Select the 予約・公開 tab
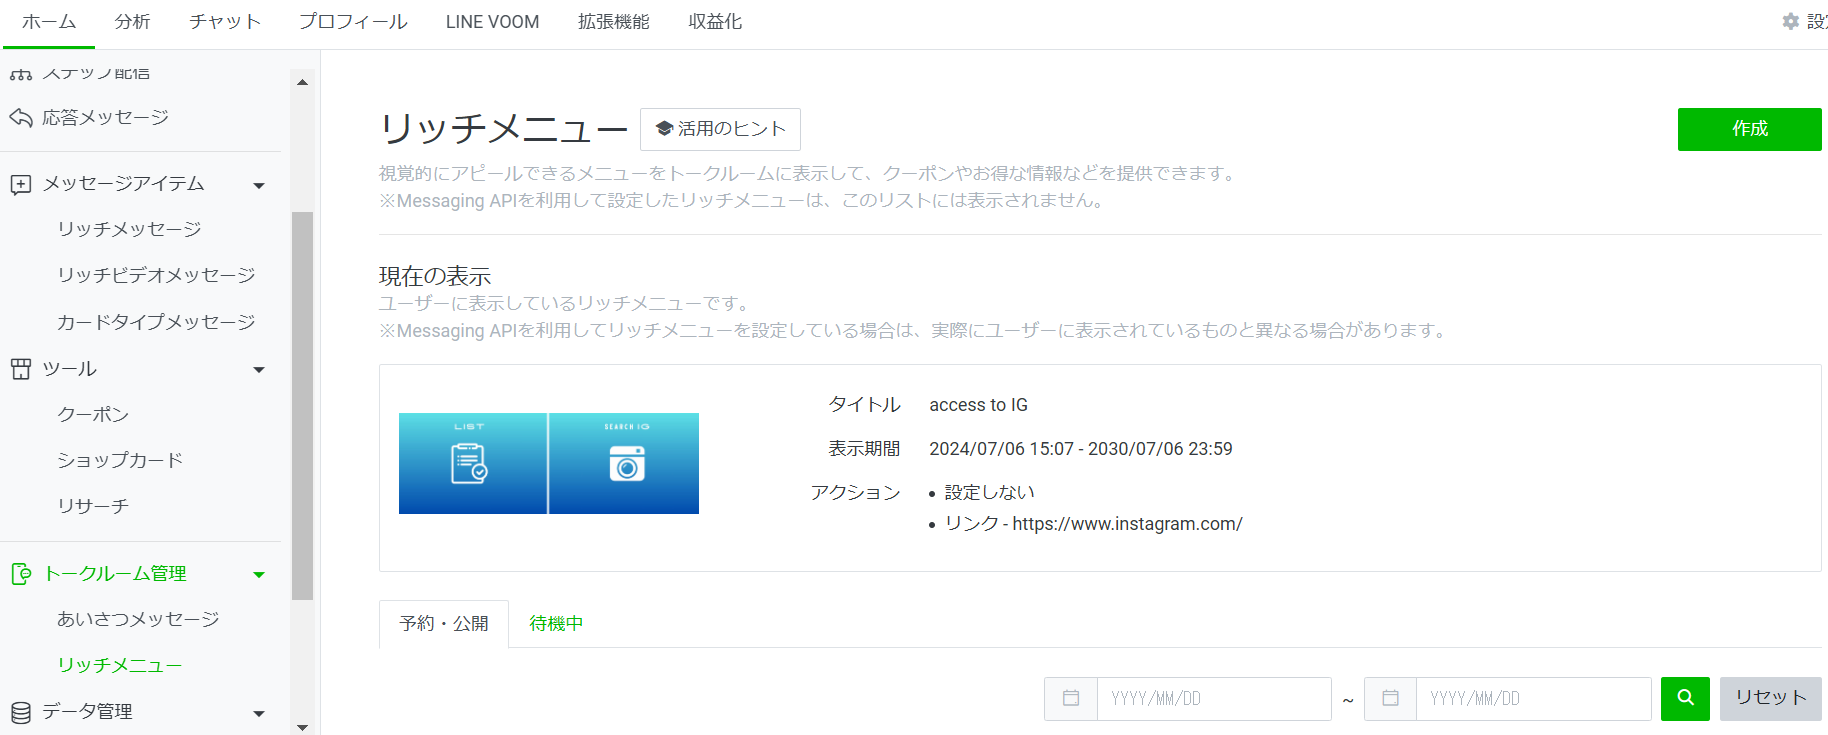1828x735 pixels. [x=444, y=624]
